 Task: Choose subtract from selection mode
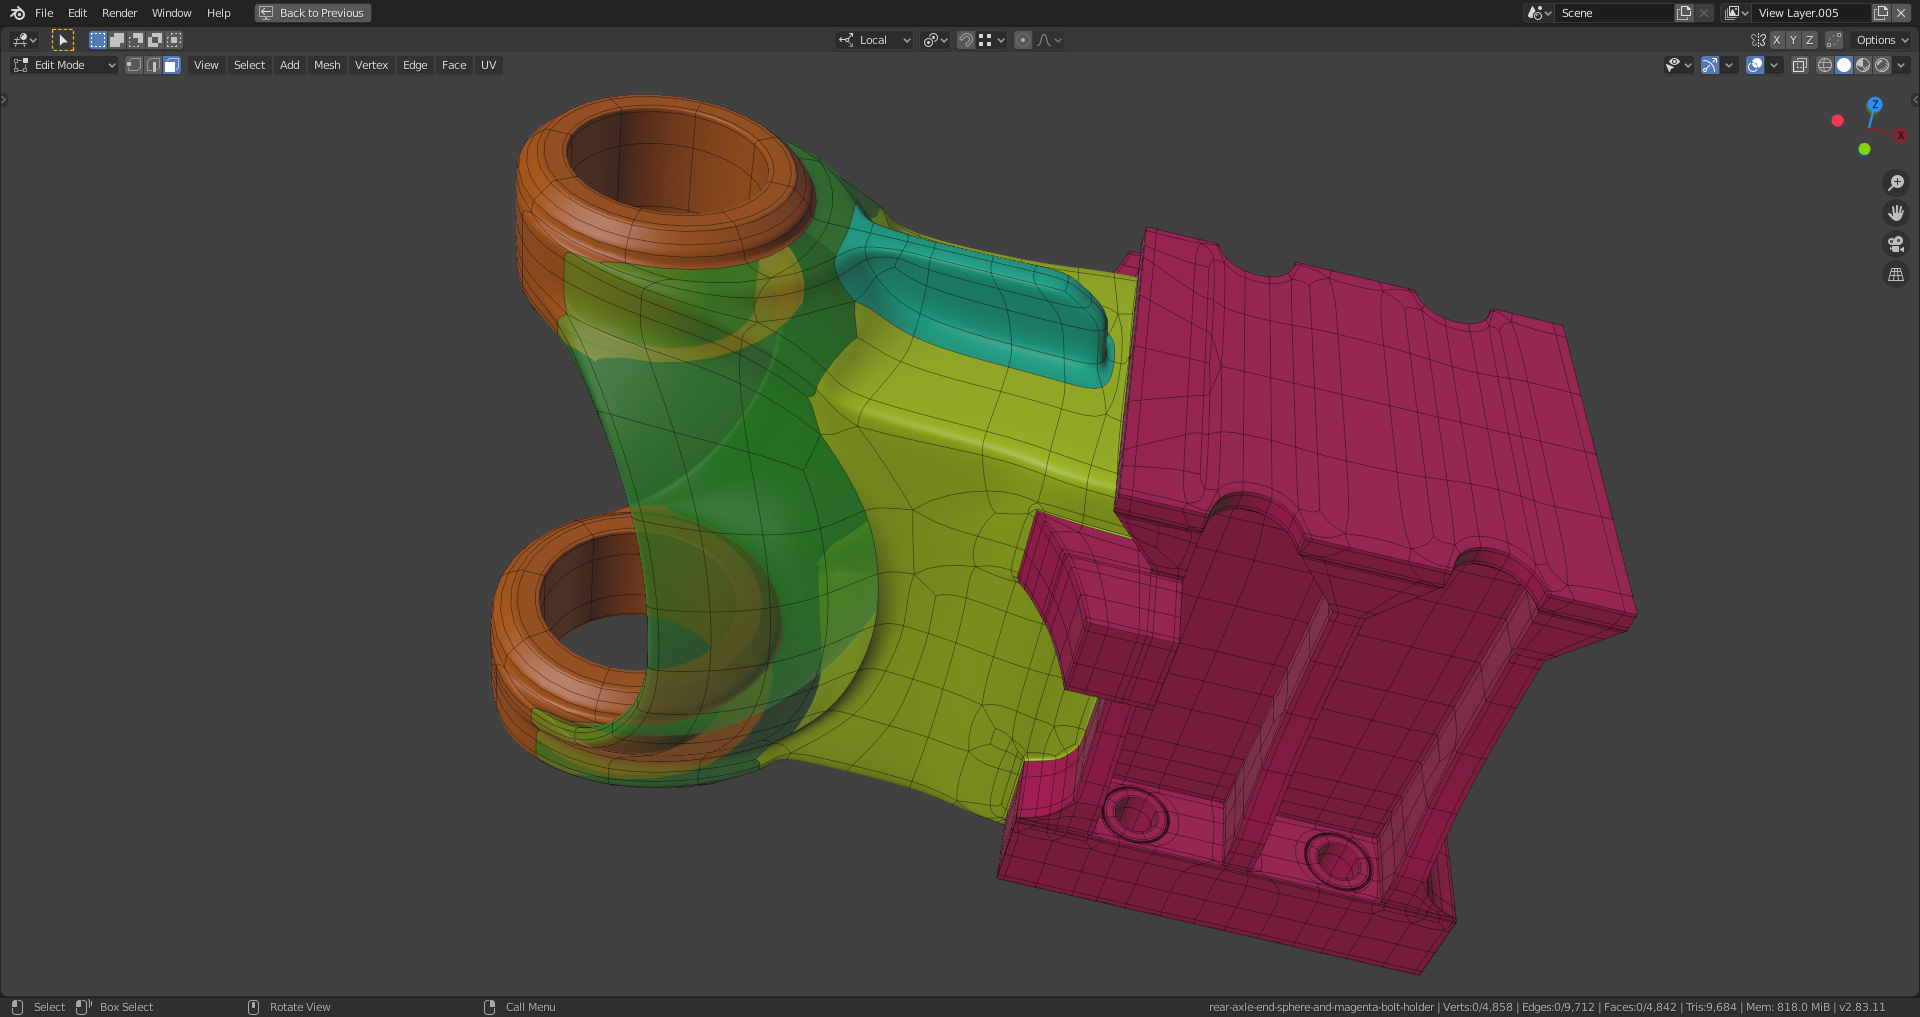point(136,40)
